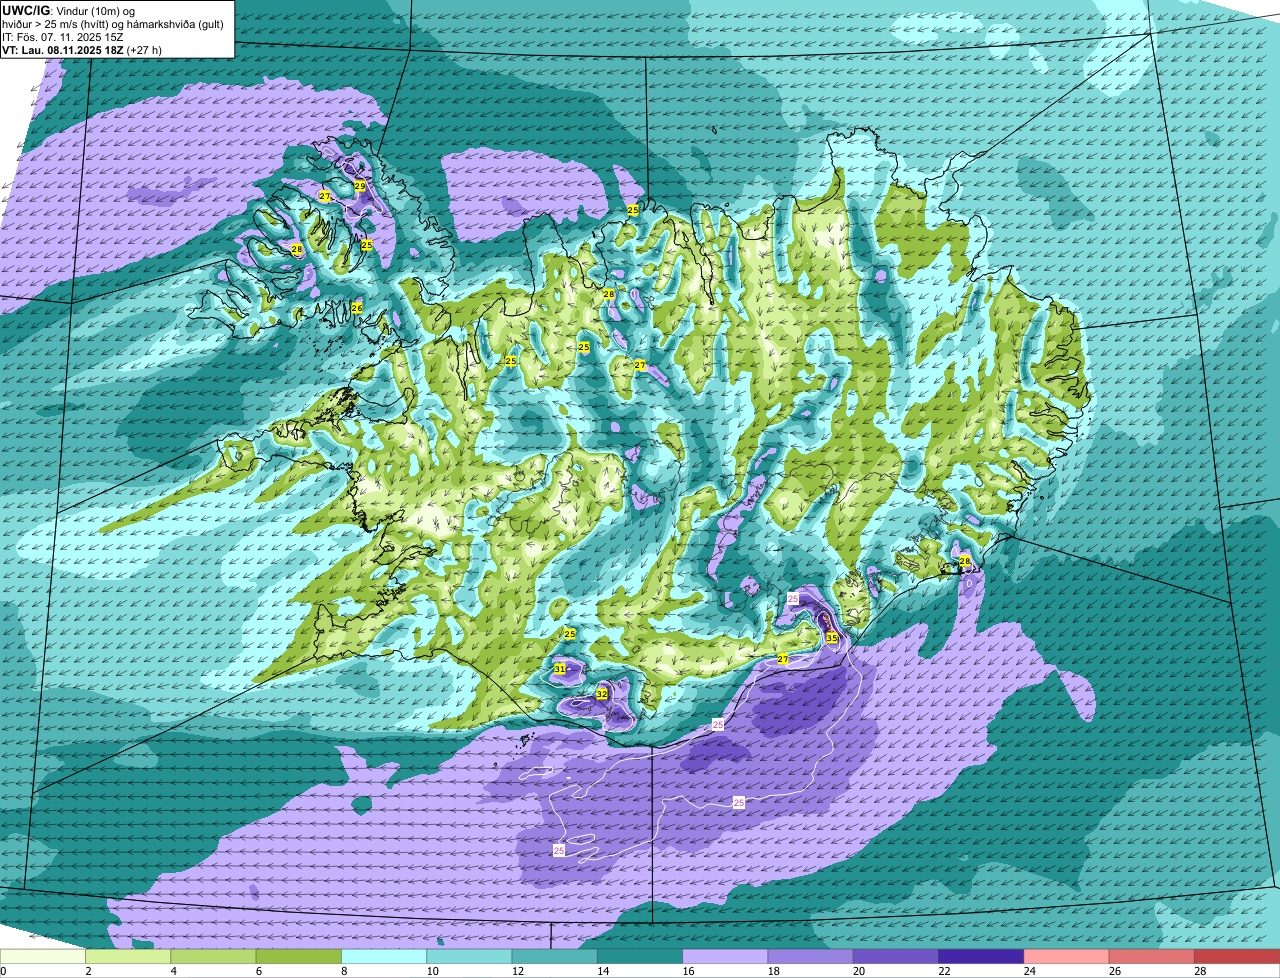
Task: Pick the olive green 6–8 m/s swatch
Action: tap(299, 957)
